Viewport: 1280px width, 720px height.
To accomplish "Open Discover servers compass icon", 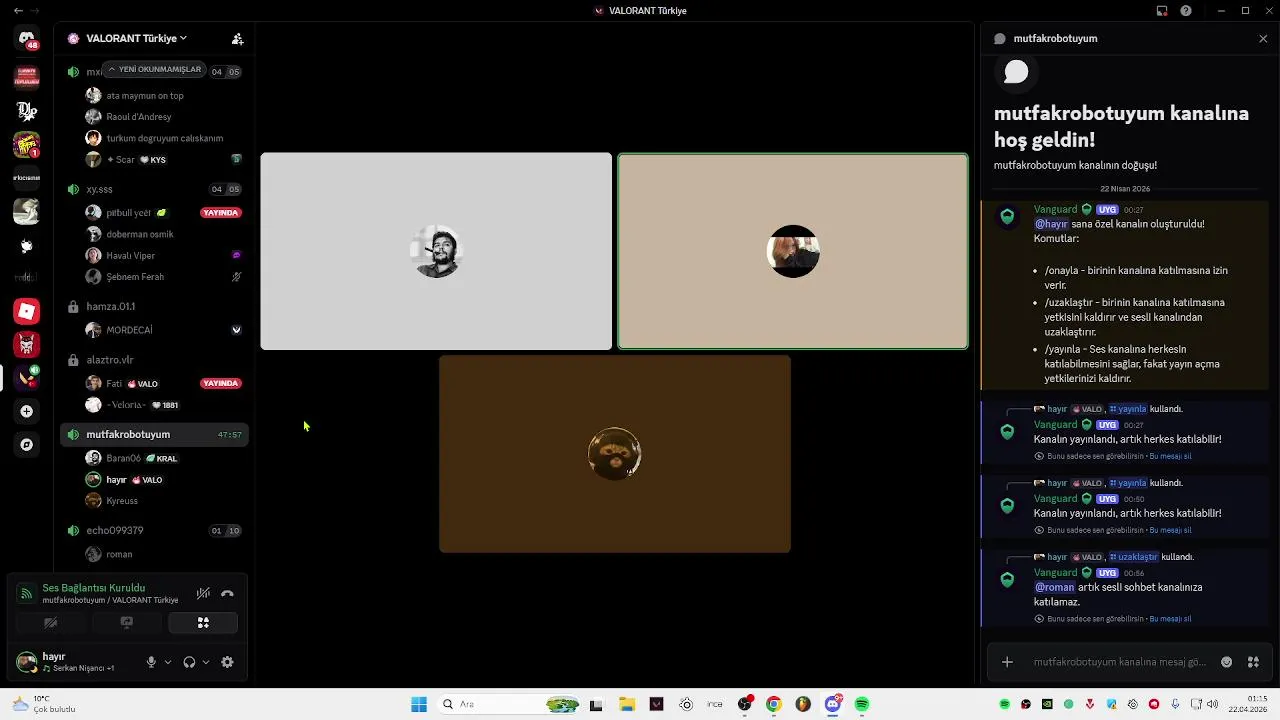I will pyautogui.click(x=27, y=445).
